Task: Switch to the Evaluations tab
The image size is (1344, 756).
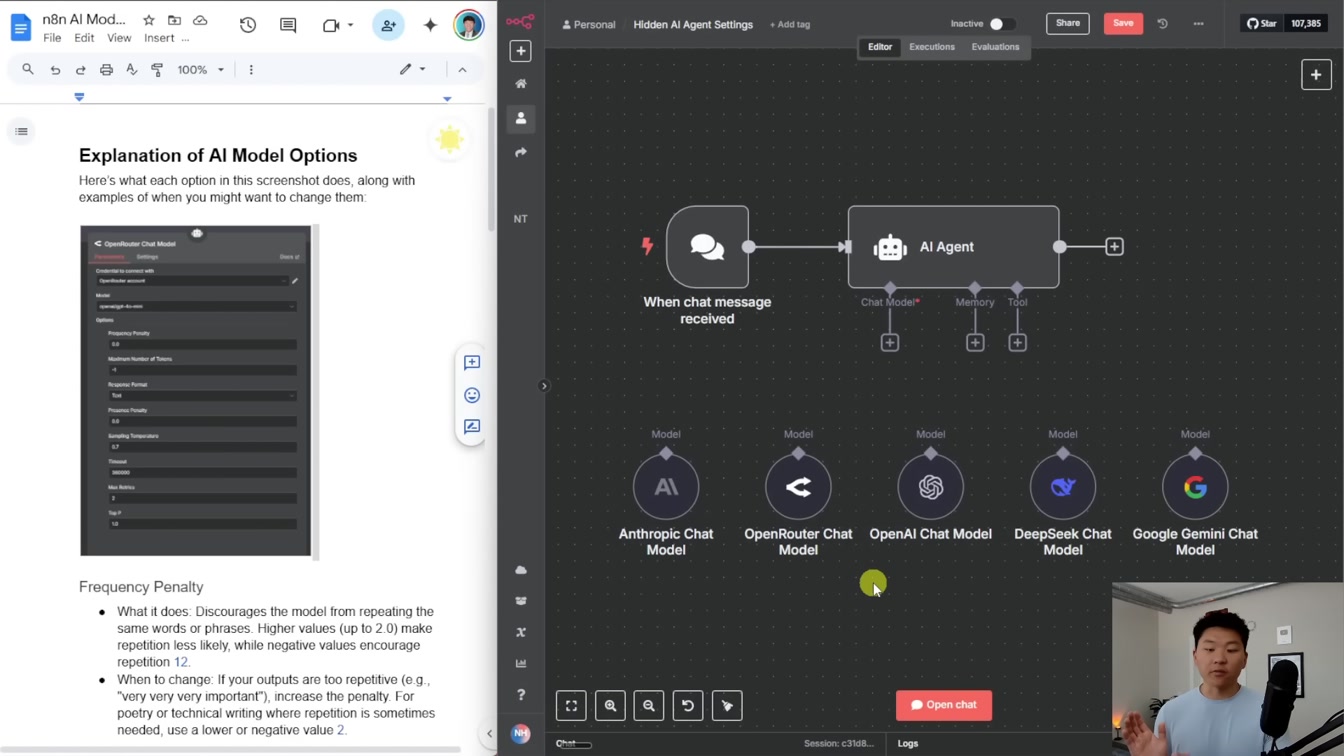Action: pos(995,47)
